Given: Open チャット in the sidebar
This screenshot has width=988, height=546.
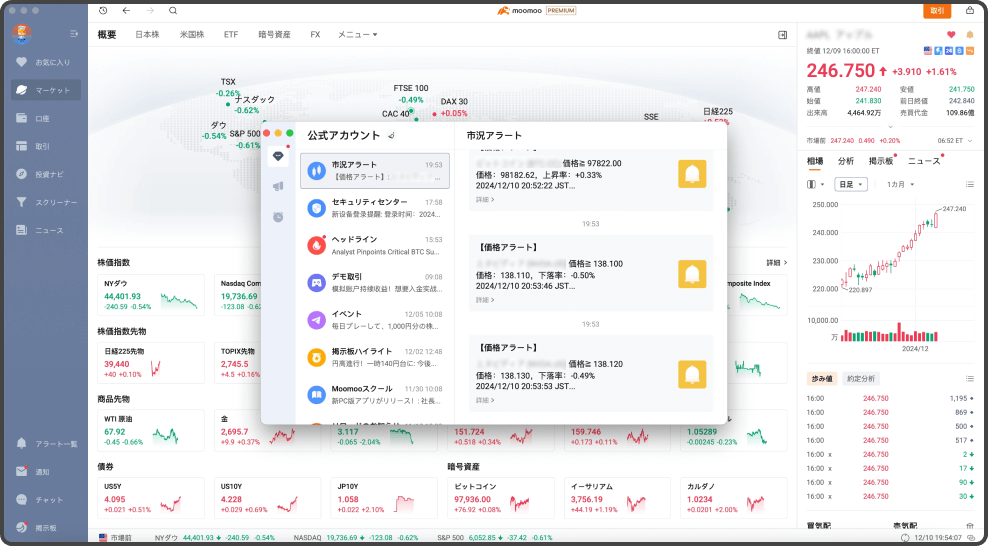Looking at the screenshot, I should coord(46,500).
